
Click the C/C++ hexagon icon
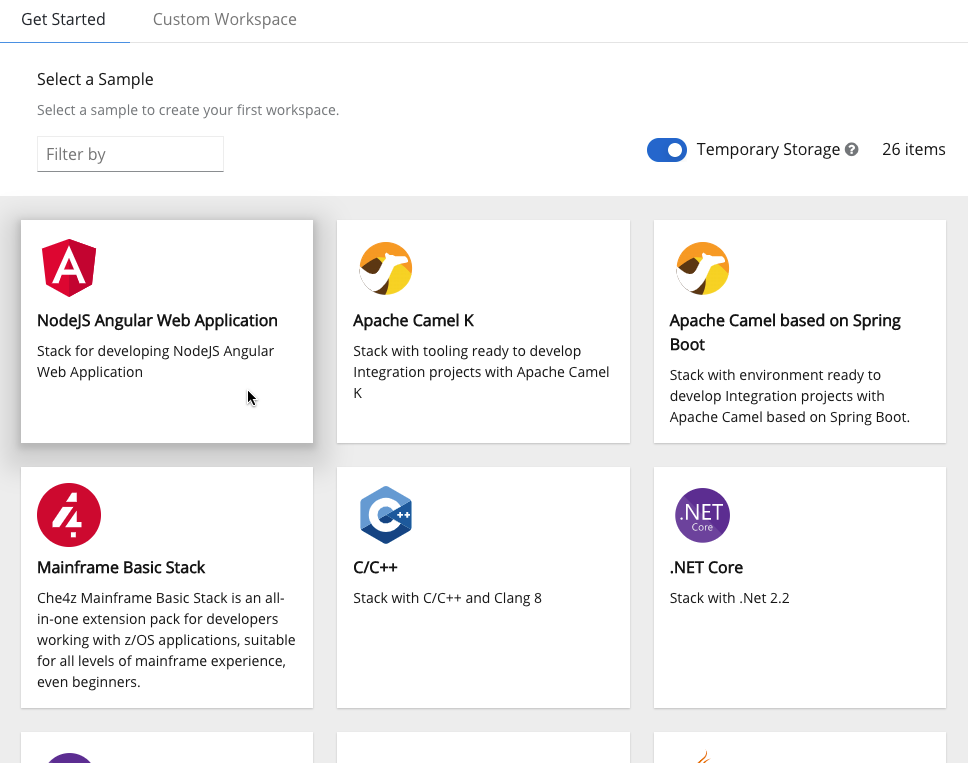pos(386,515)
